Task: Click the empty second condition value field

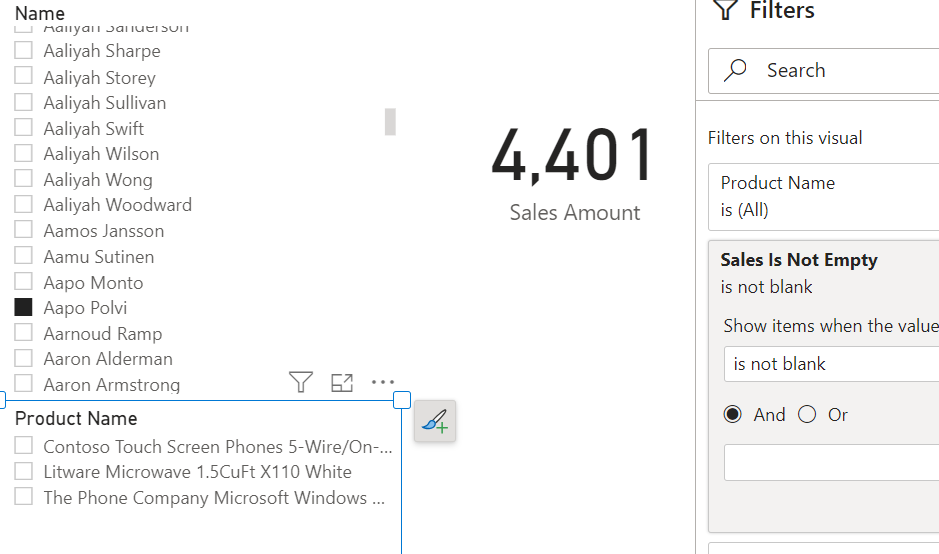Action: (x=830, y=463)
